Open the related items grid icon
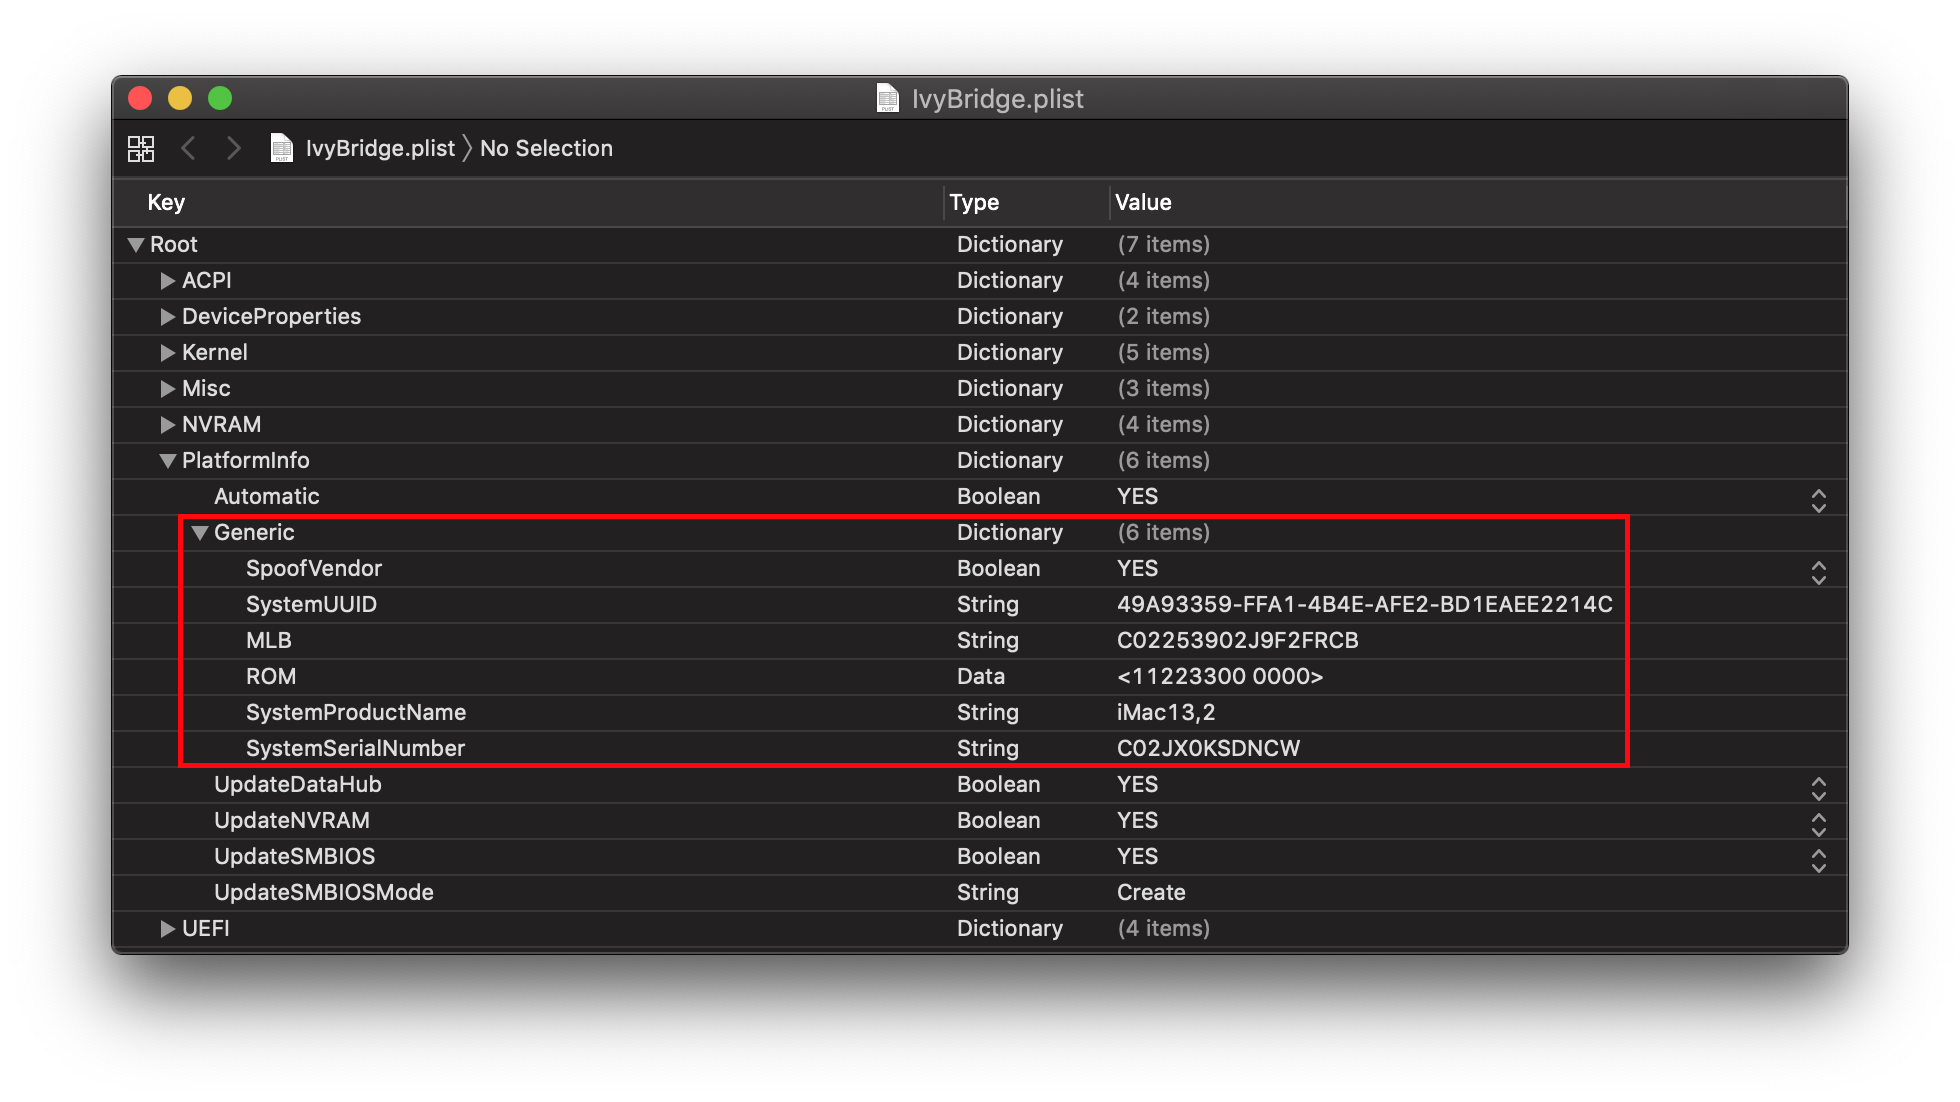Viewport: 1960px width, 1102px height. point(141,149)
